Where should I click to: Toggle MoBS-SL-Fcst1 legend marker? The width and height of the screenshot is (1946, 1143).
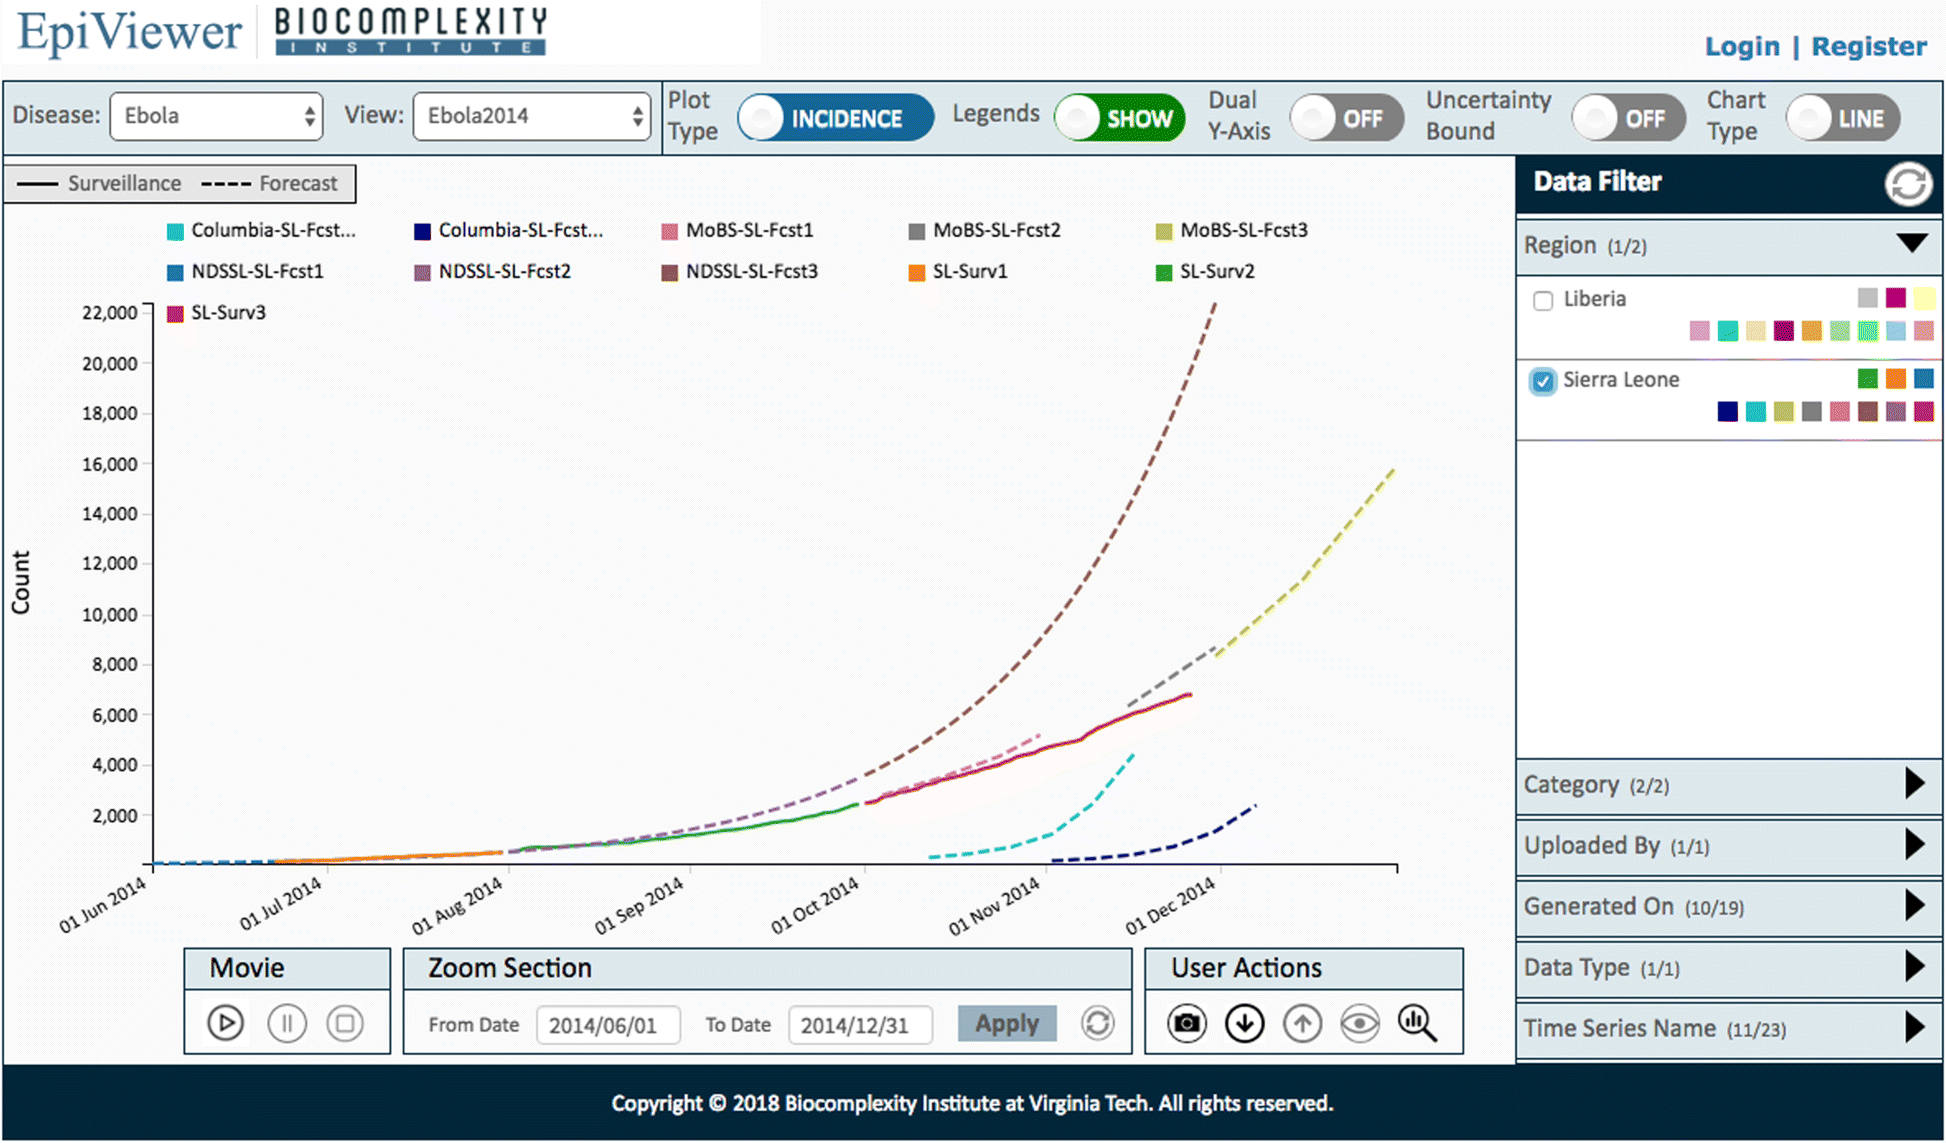coord(670,231)
